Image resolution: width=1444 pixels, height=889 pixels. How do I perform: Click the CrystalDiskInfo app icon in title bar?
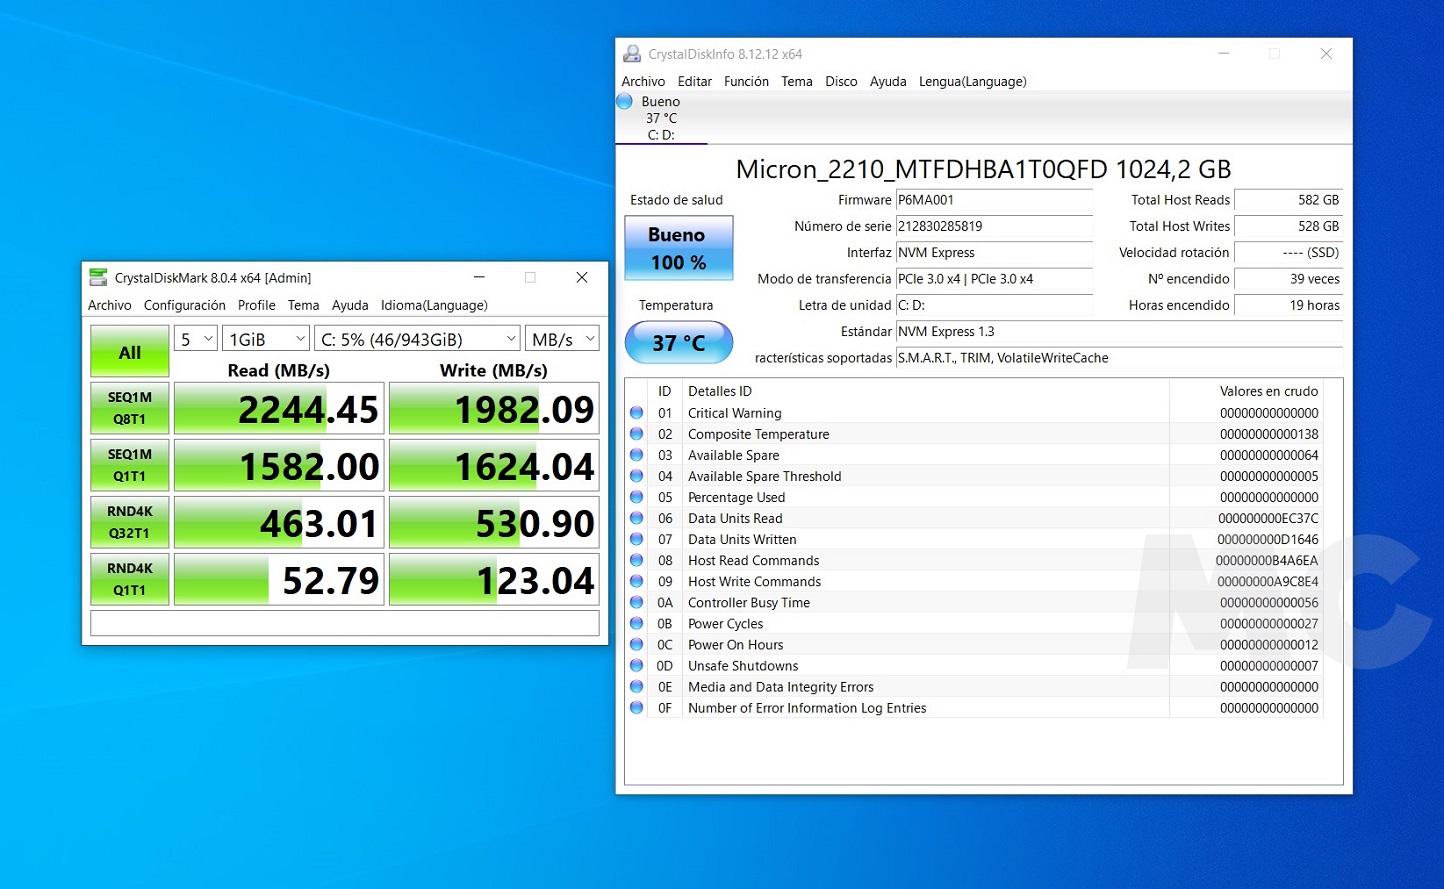tap(632, 54)
